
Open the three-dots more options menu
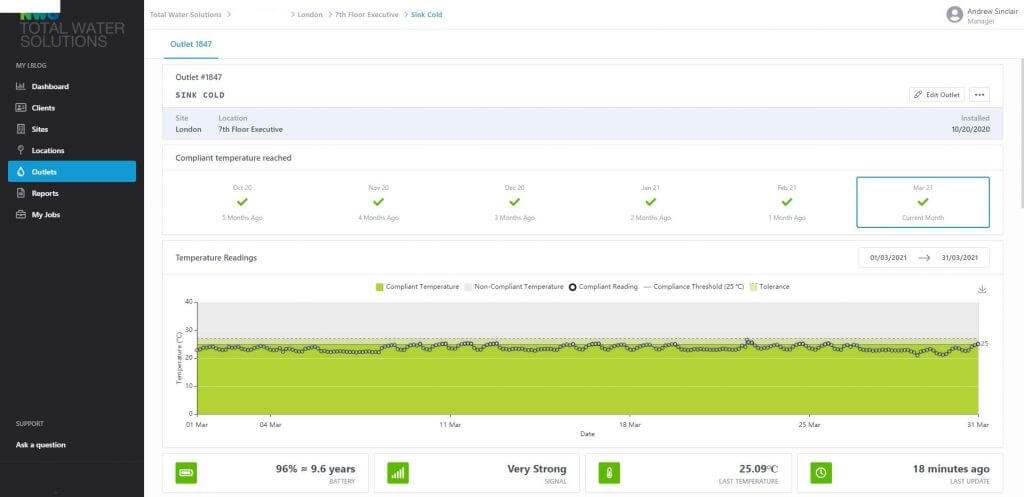(x=979, y=95)
